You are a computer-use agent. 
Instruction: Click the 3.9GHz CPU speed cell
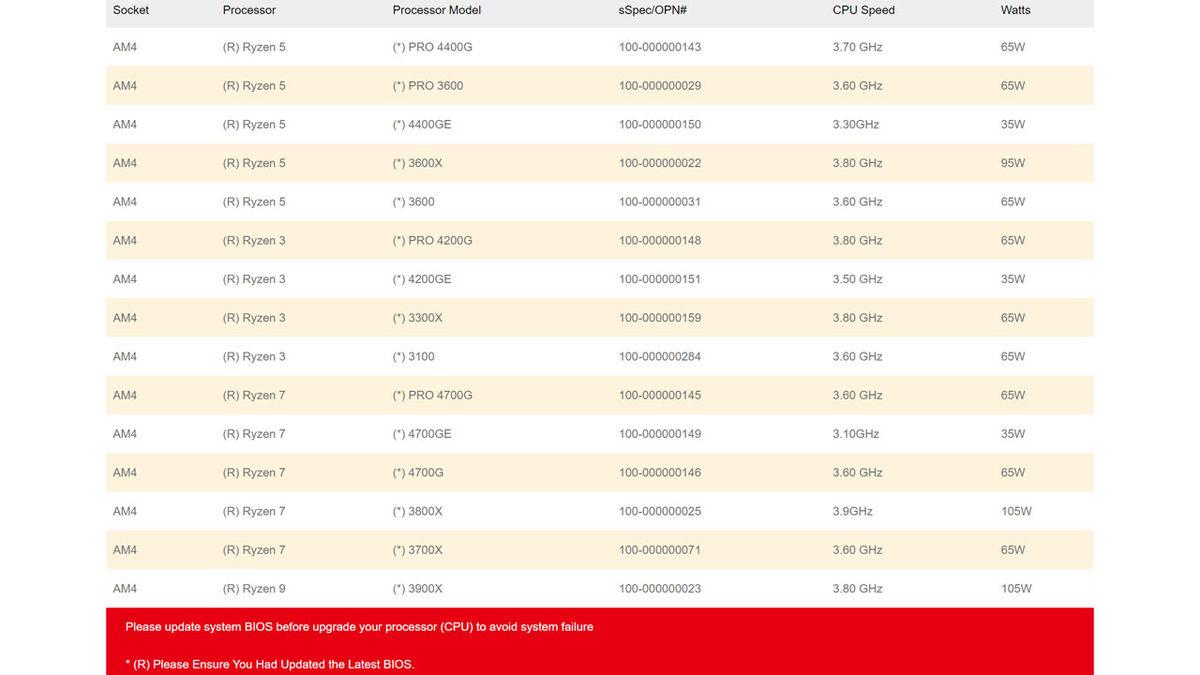click(x=852, y=511)
